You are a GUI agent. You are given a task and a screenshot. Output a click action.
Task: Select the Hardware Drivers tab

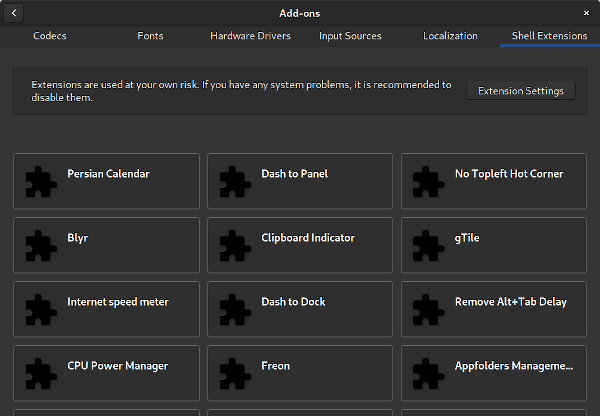click(x=250, y=36)
